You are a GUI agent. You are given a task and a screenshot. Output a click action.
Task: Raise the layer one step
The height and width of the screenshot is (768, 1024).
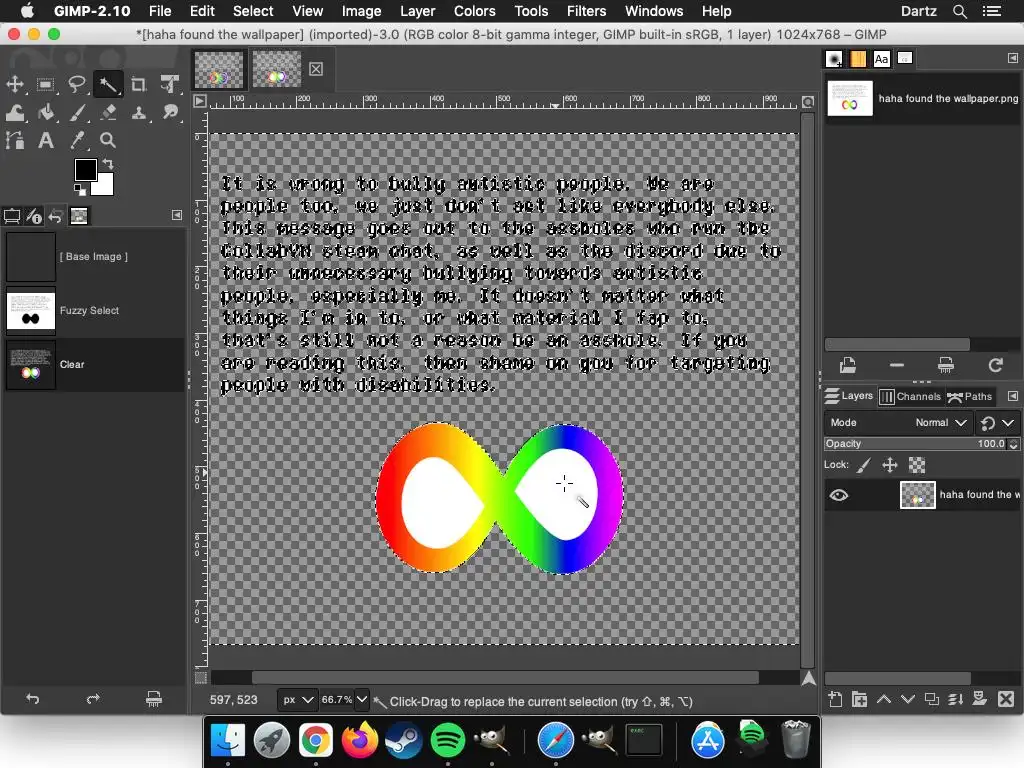[884, 699]
